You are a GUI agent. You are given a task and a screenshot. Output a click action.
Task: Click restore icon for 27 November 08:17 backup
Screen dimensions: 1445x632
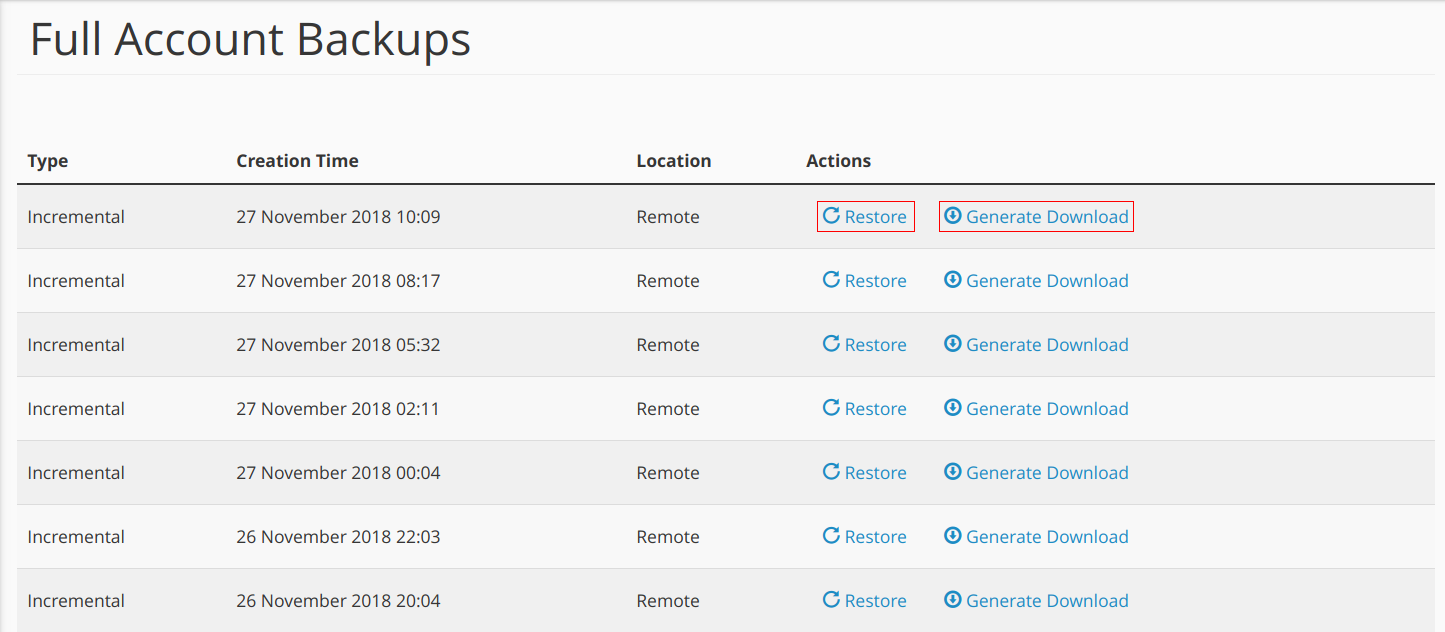click(831, 280)
